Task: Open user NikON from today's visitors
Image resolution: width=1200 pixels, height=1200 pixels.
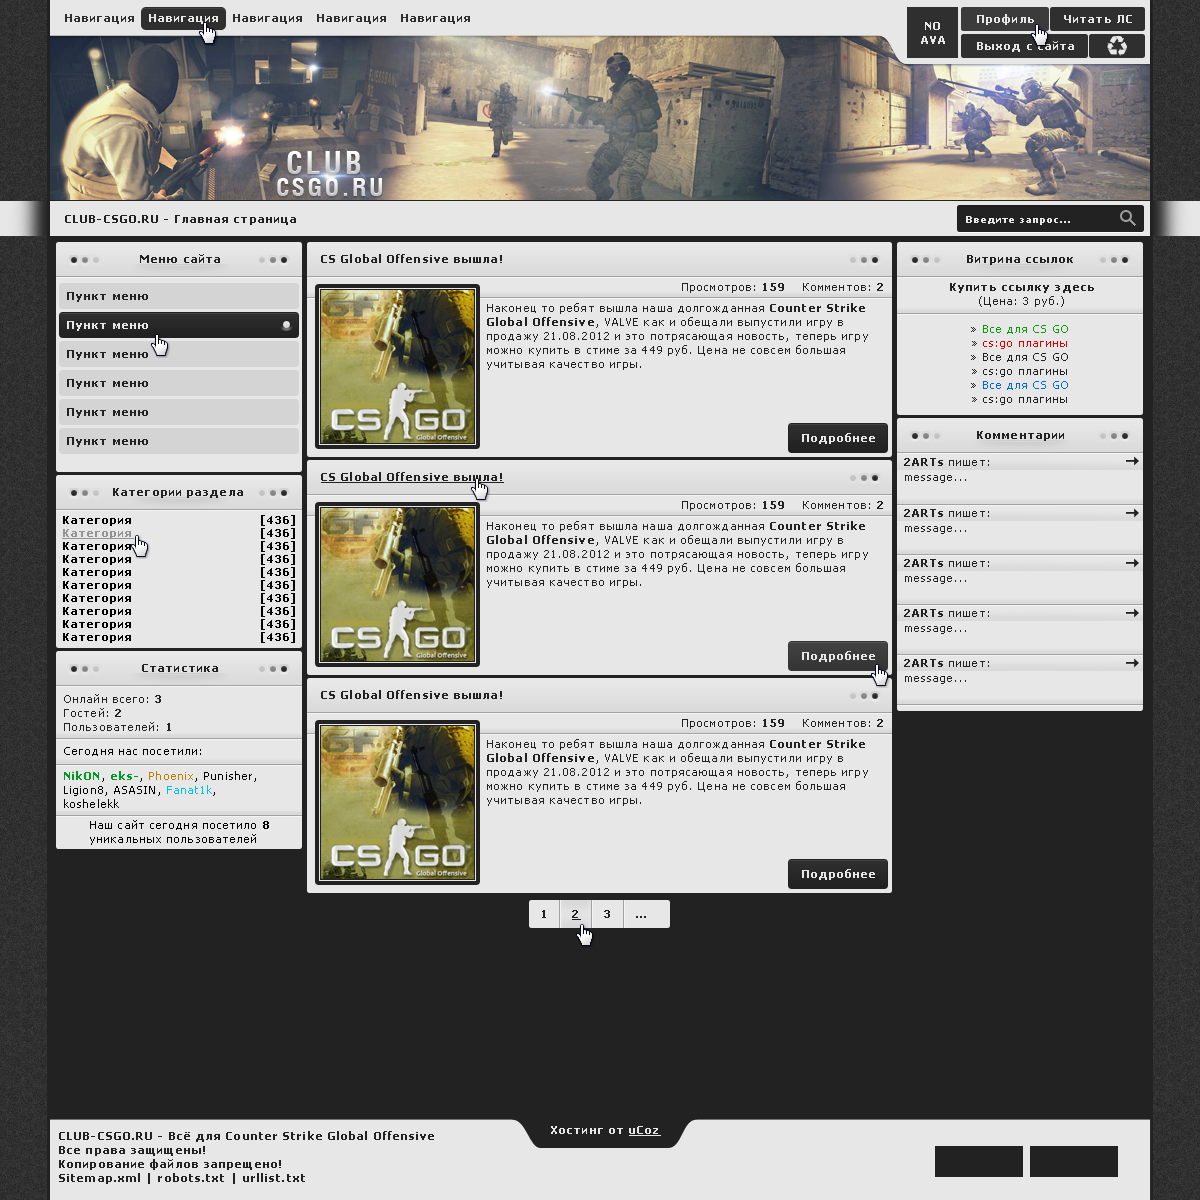Action: [82, 776]
